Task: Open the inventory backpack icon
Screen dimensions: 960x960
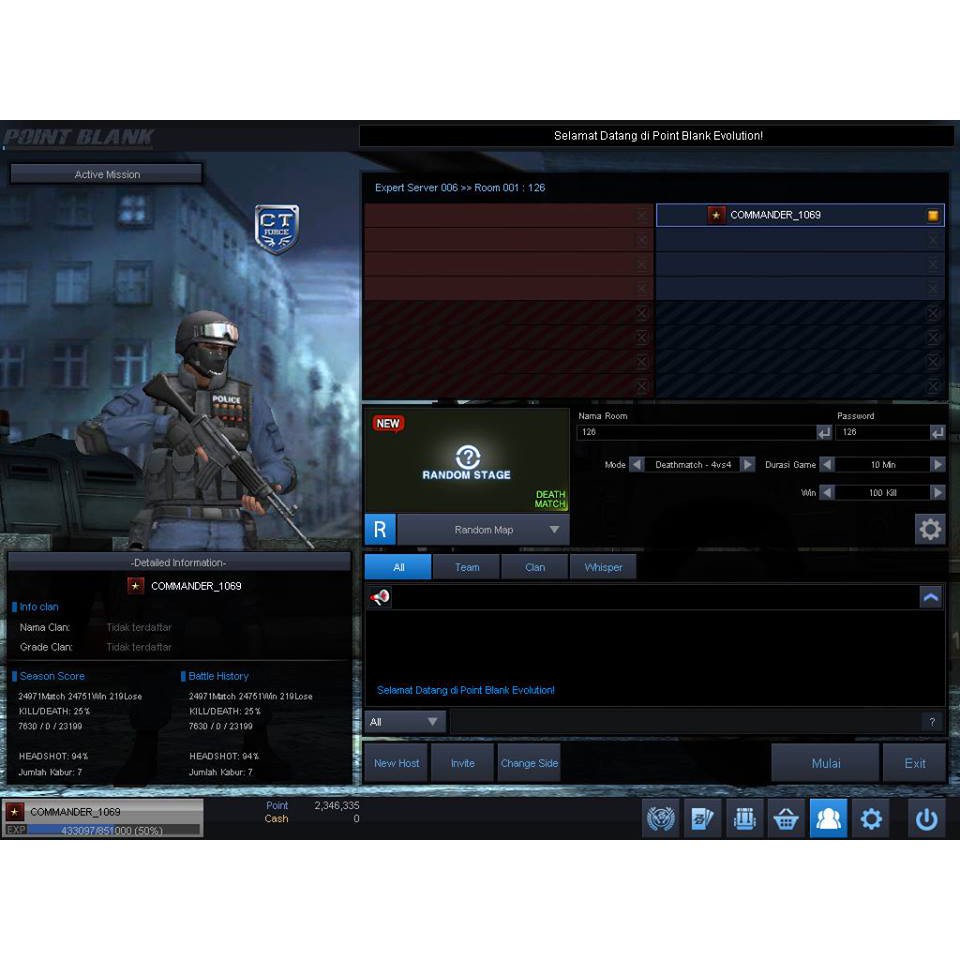Action: point(744,819)
